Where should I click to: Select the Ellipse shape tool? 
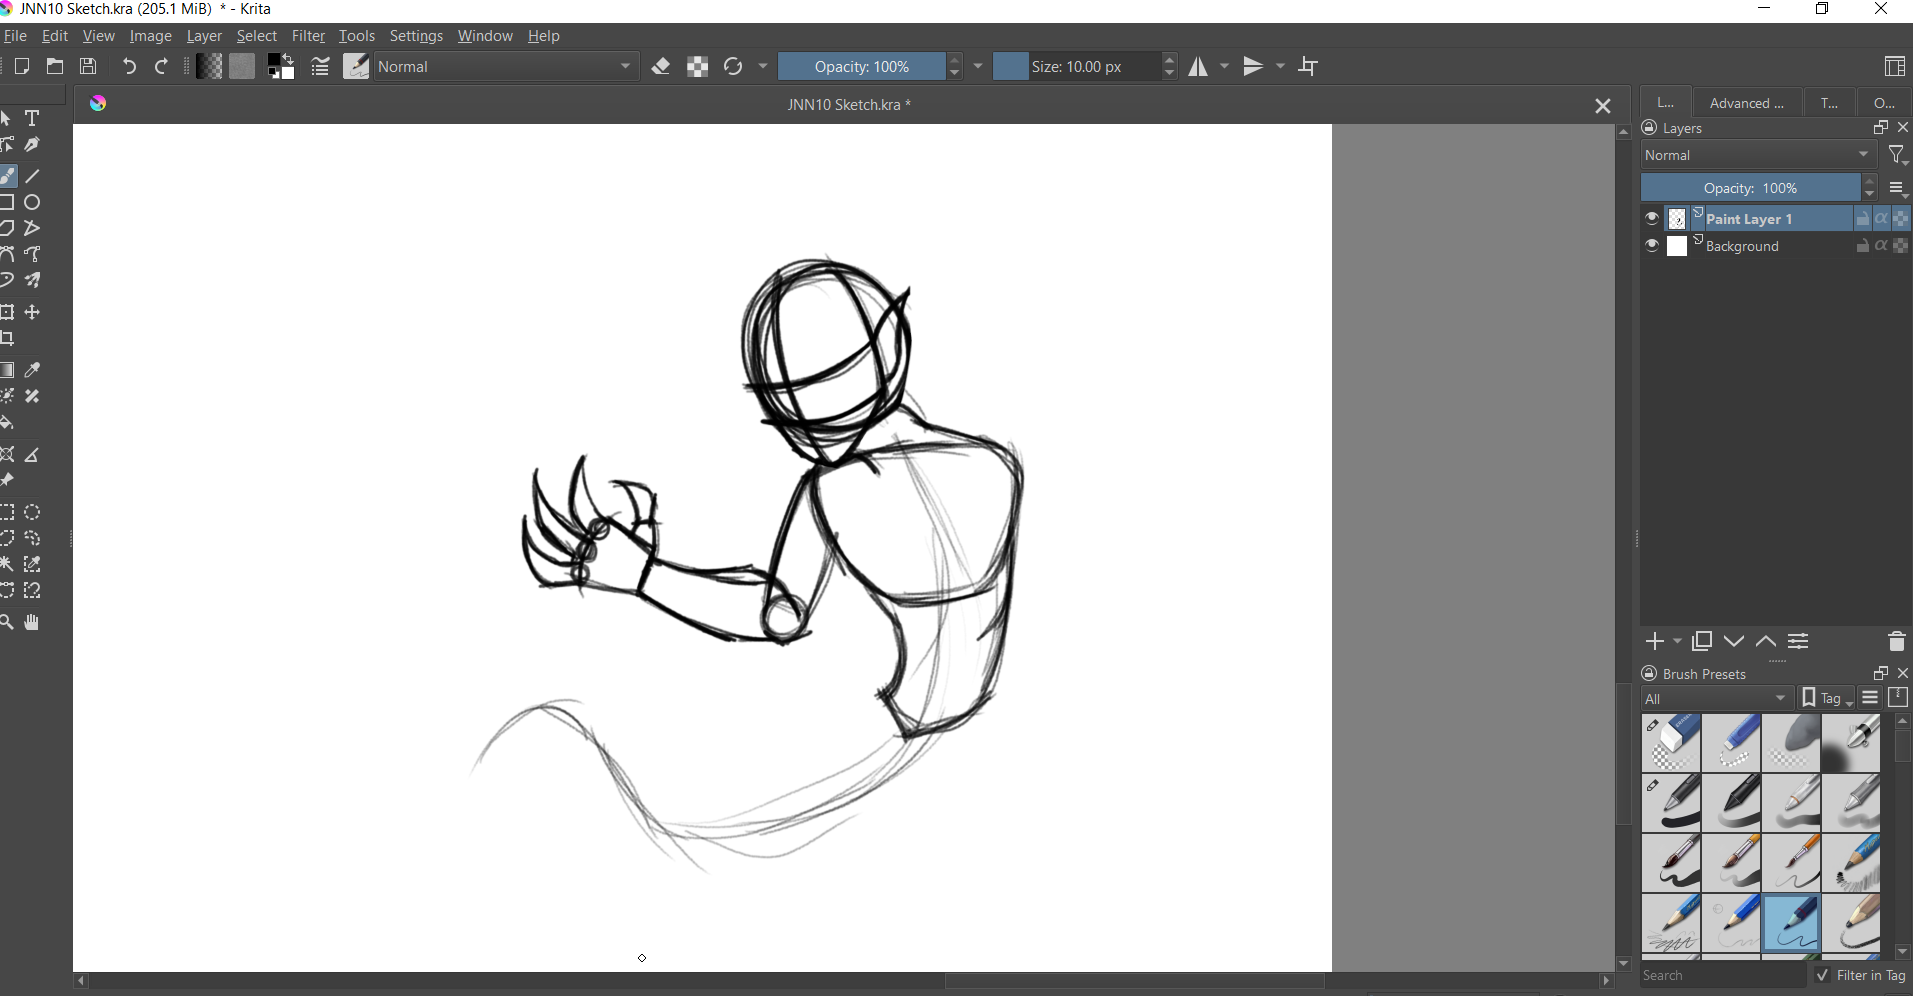(32, 202)
